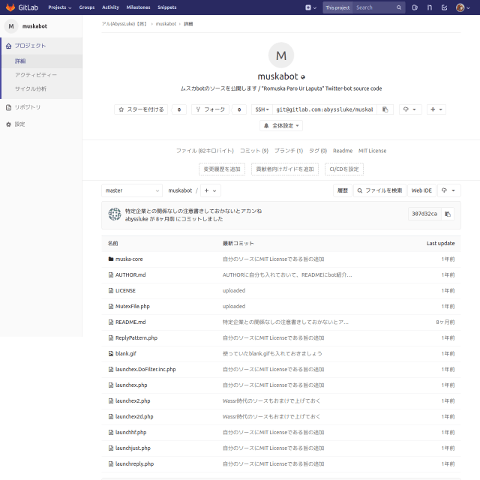Click the search magnifier icon in header

pos(399,7)
